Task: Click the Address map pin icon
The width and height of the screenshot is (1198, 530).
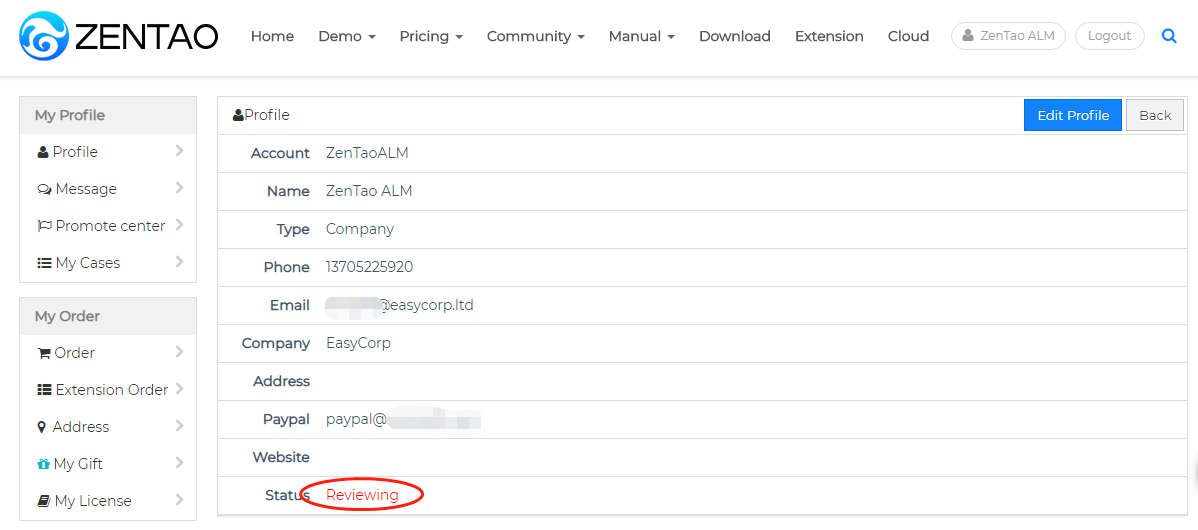Action: 42,427
